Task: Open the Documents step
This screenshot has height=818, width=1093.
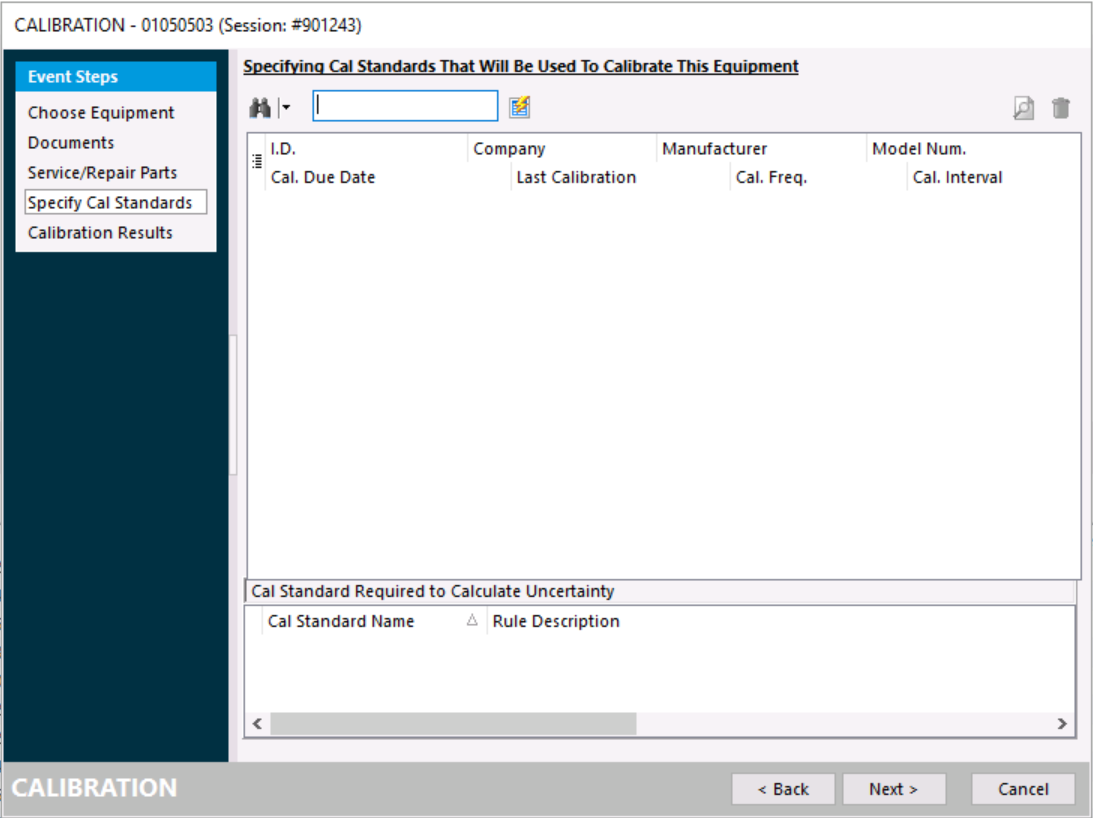Action: 71,143
